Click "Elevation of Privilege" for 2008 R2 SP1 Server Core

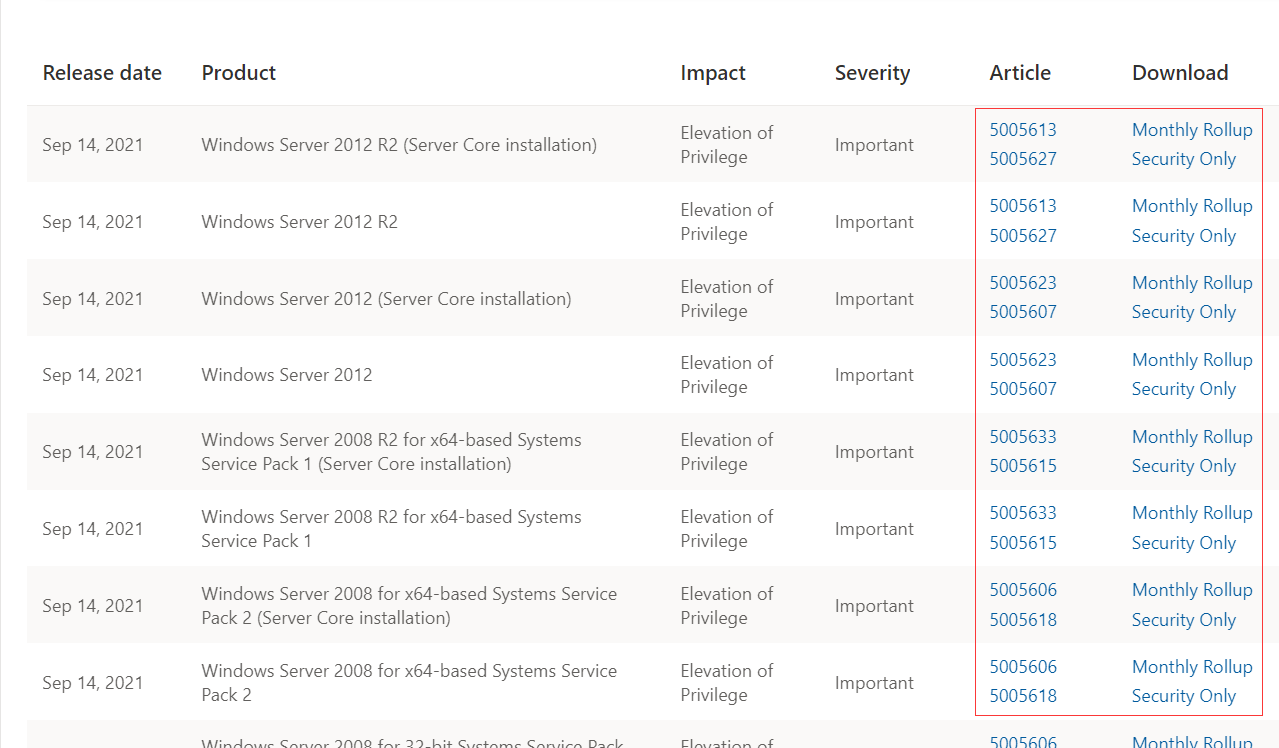[x=727, y=452]
